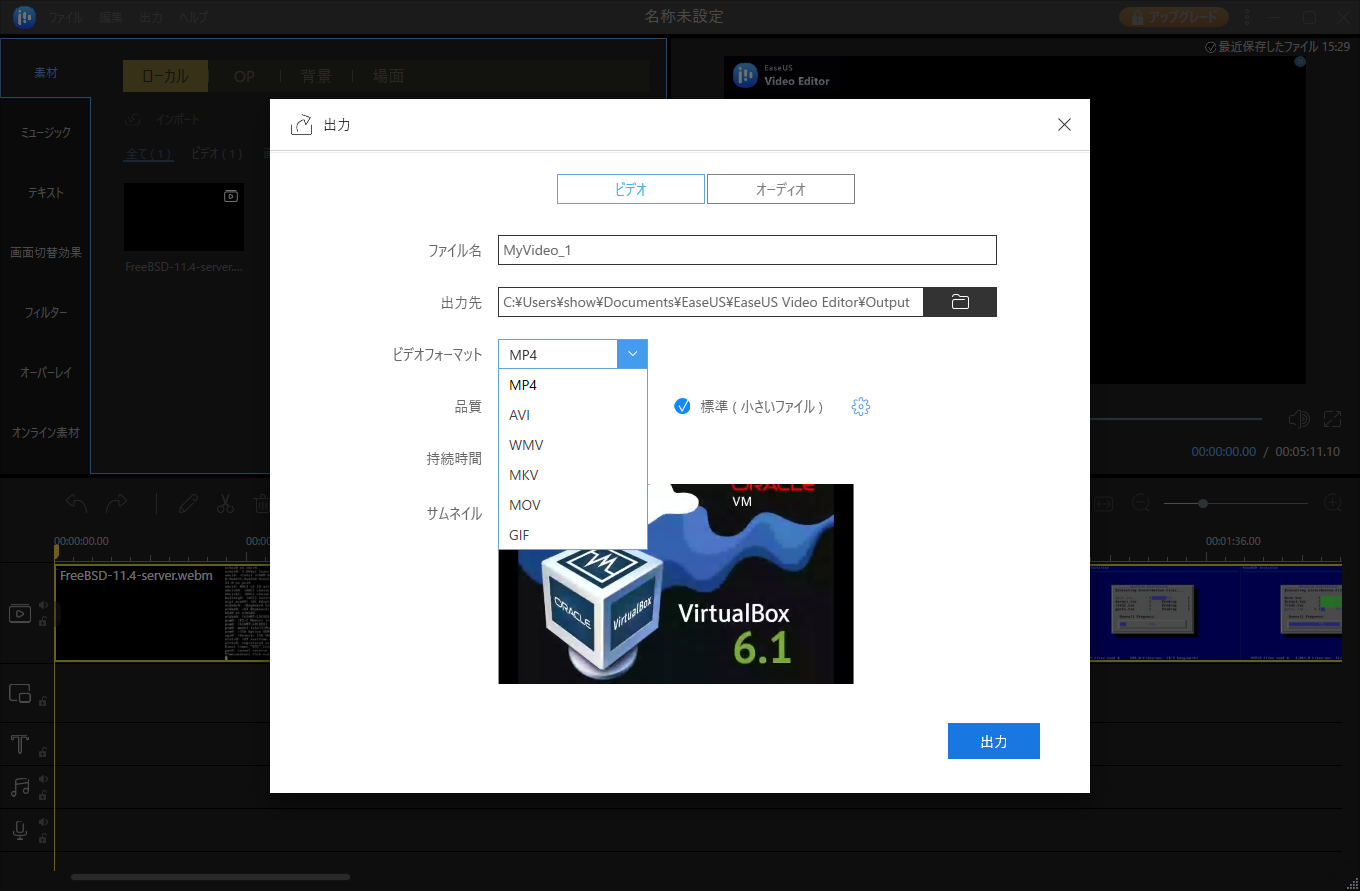
Task: Click the EaseUS app logo in title bar
Action: tap(24, 17)
